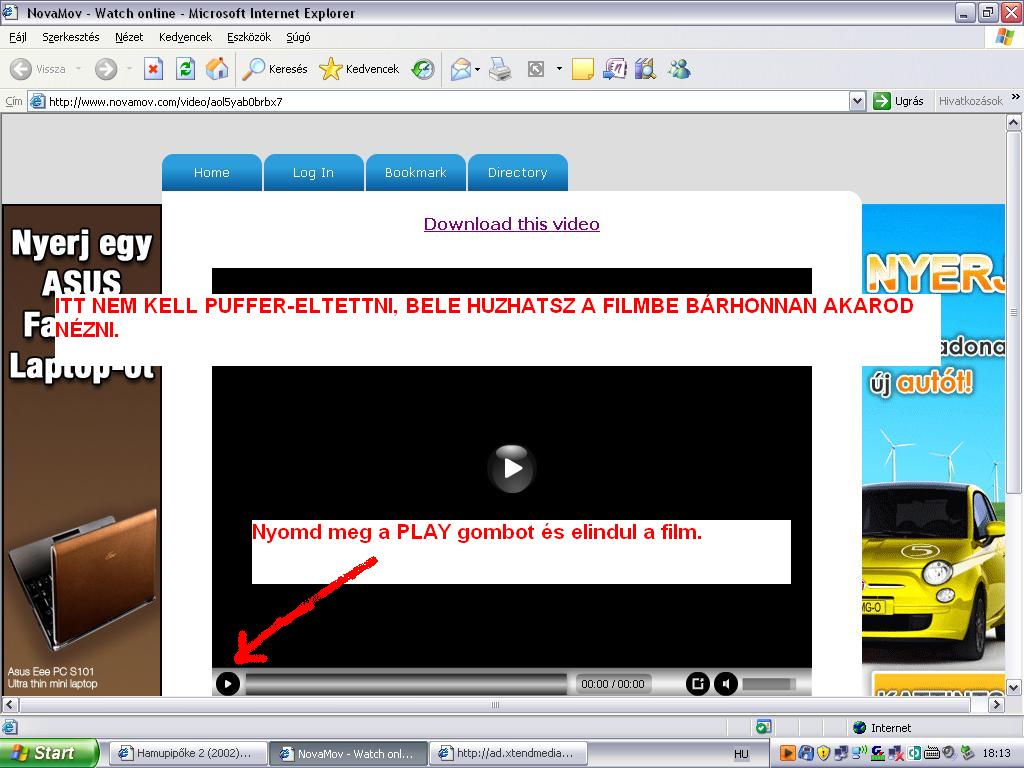Adjust the player volume slider

[x=769, y=684]
